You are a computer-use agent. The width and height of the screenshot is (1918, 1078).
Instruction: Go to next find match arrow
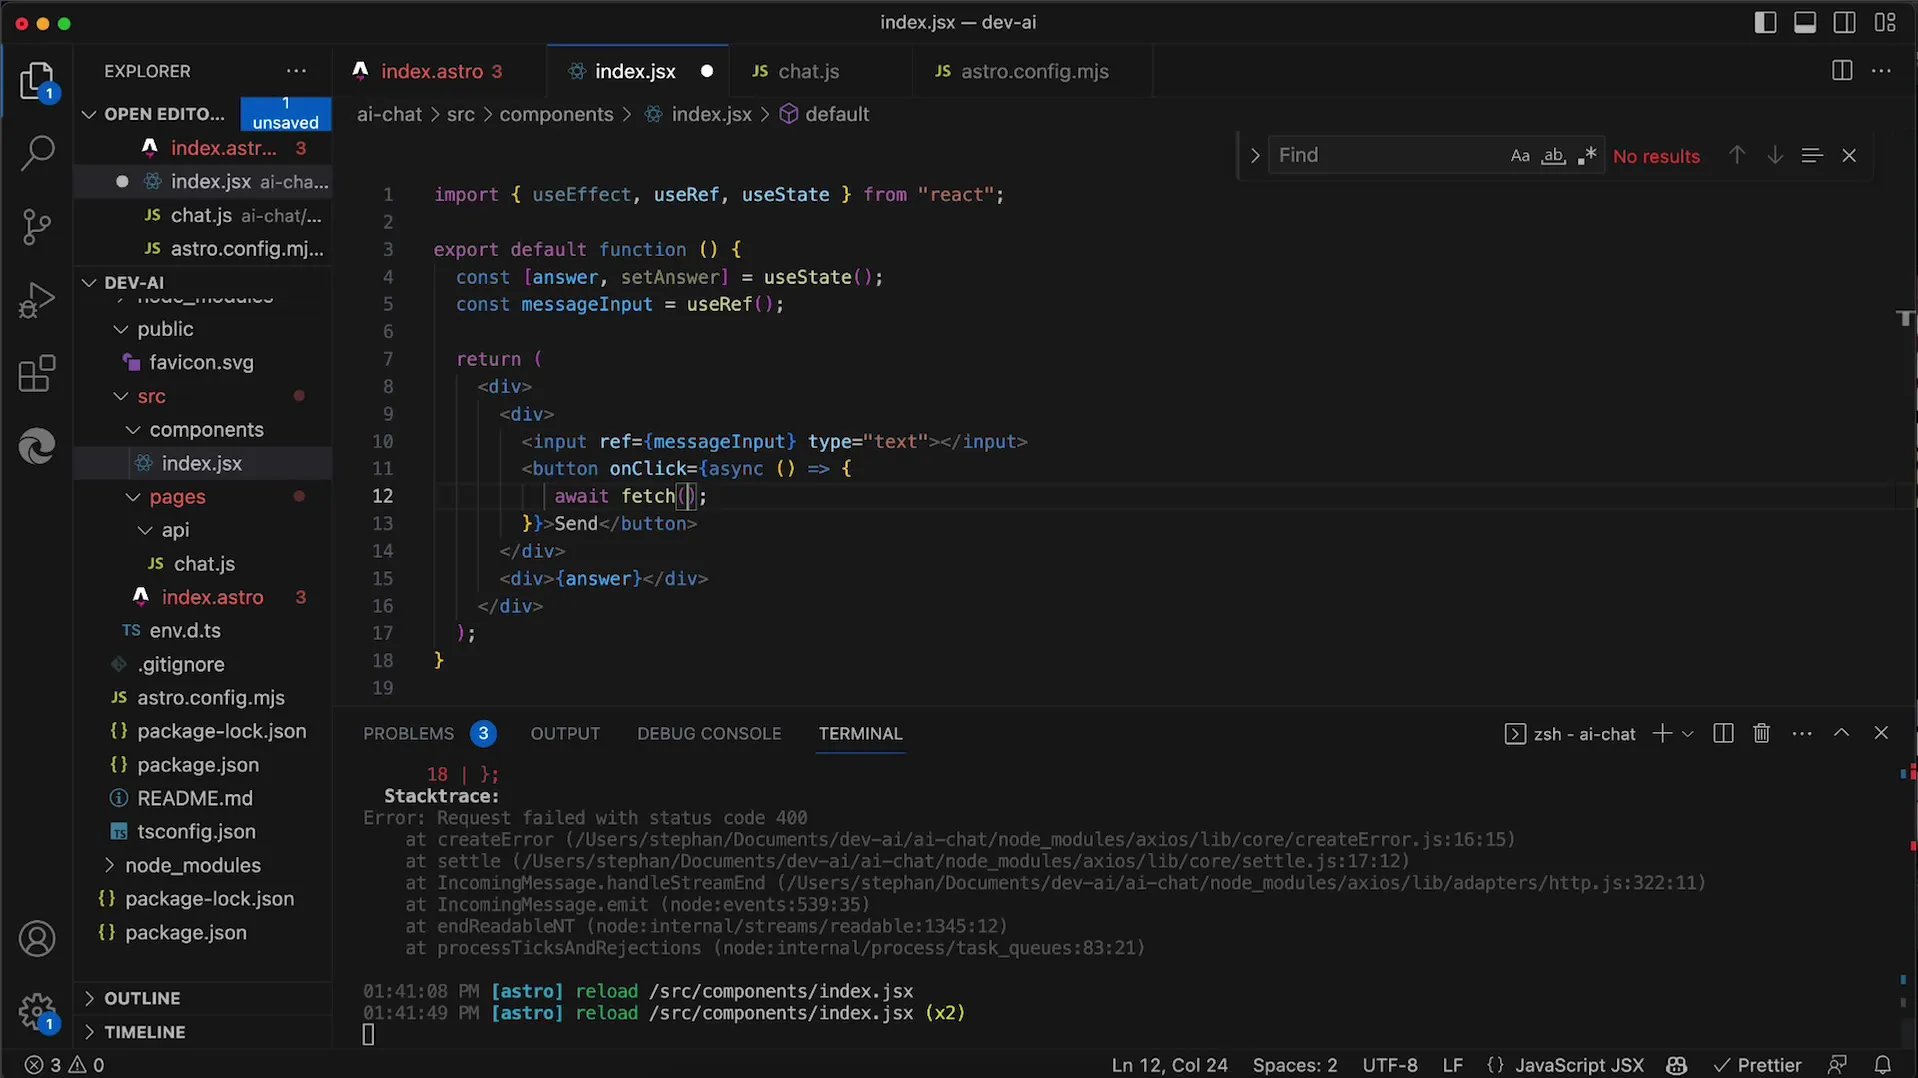click(1774, 155)
